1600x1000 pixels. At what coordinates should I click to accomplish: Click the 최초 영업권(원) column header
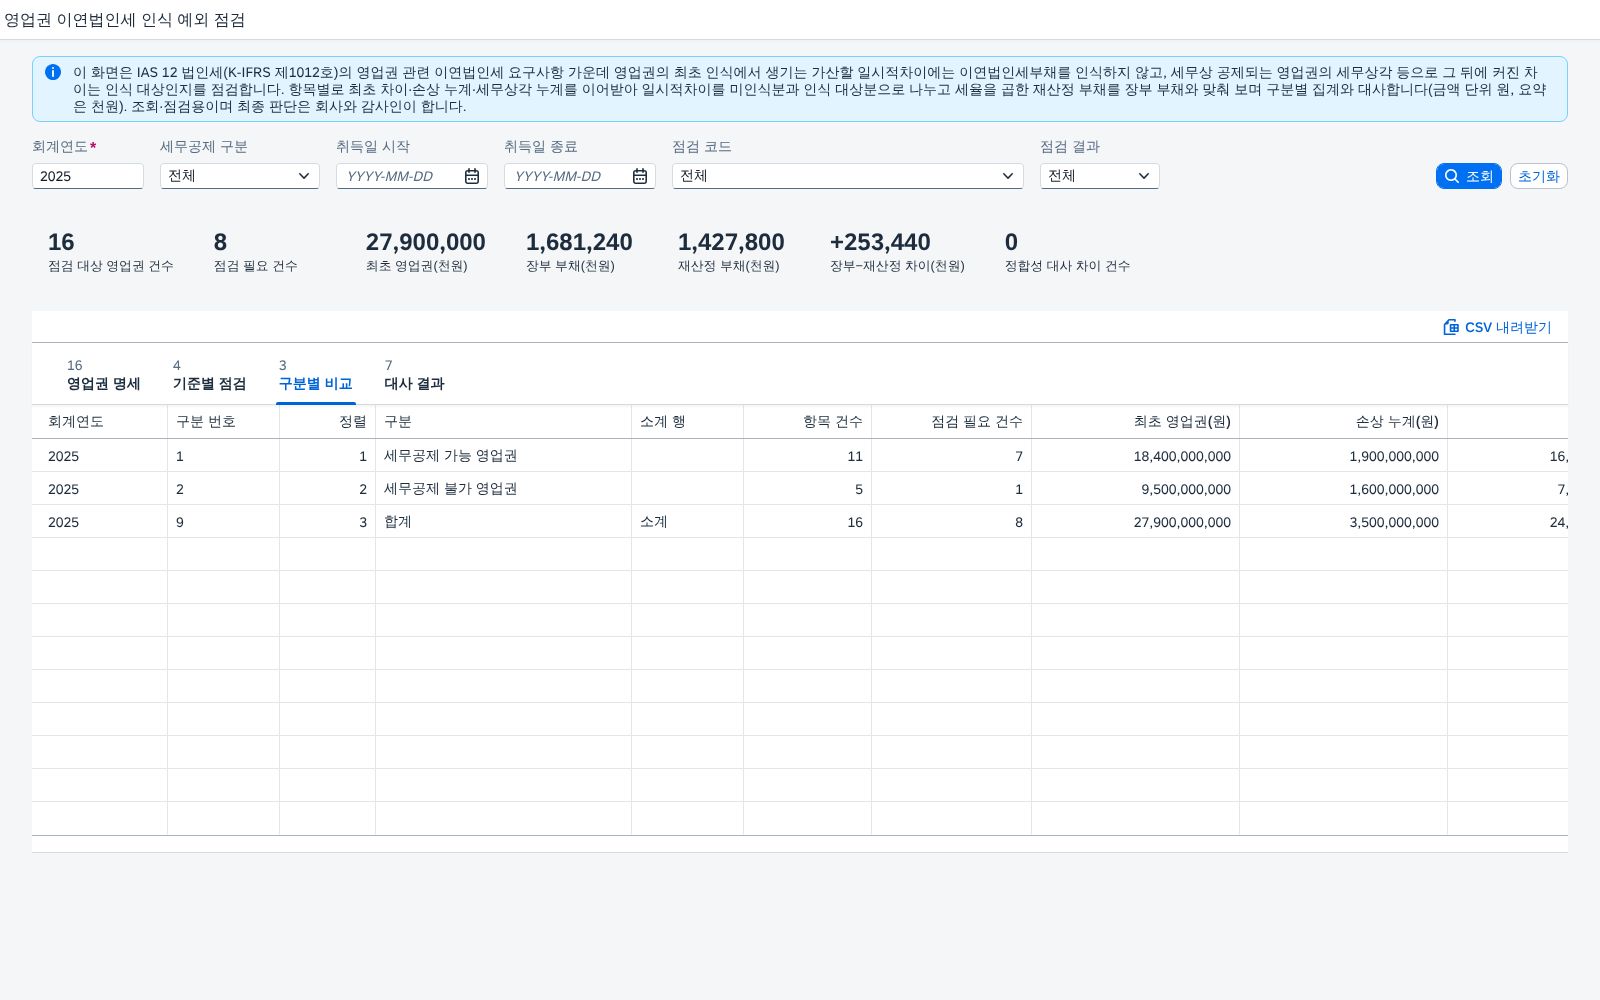click(x=1136, y=422)
